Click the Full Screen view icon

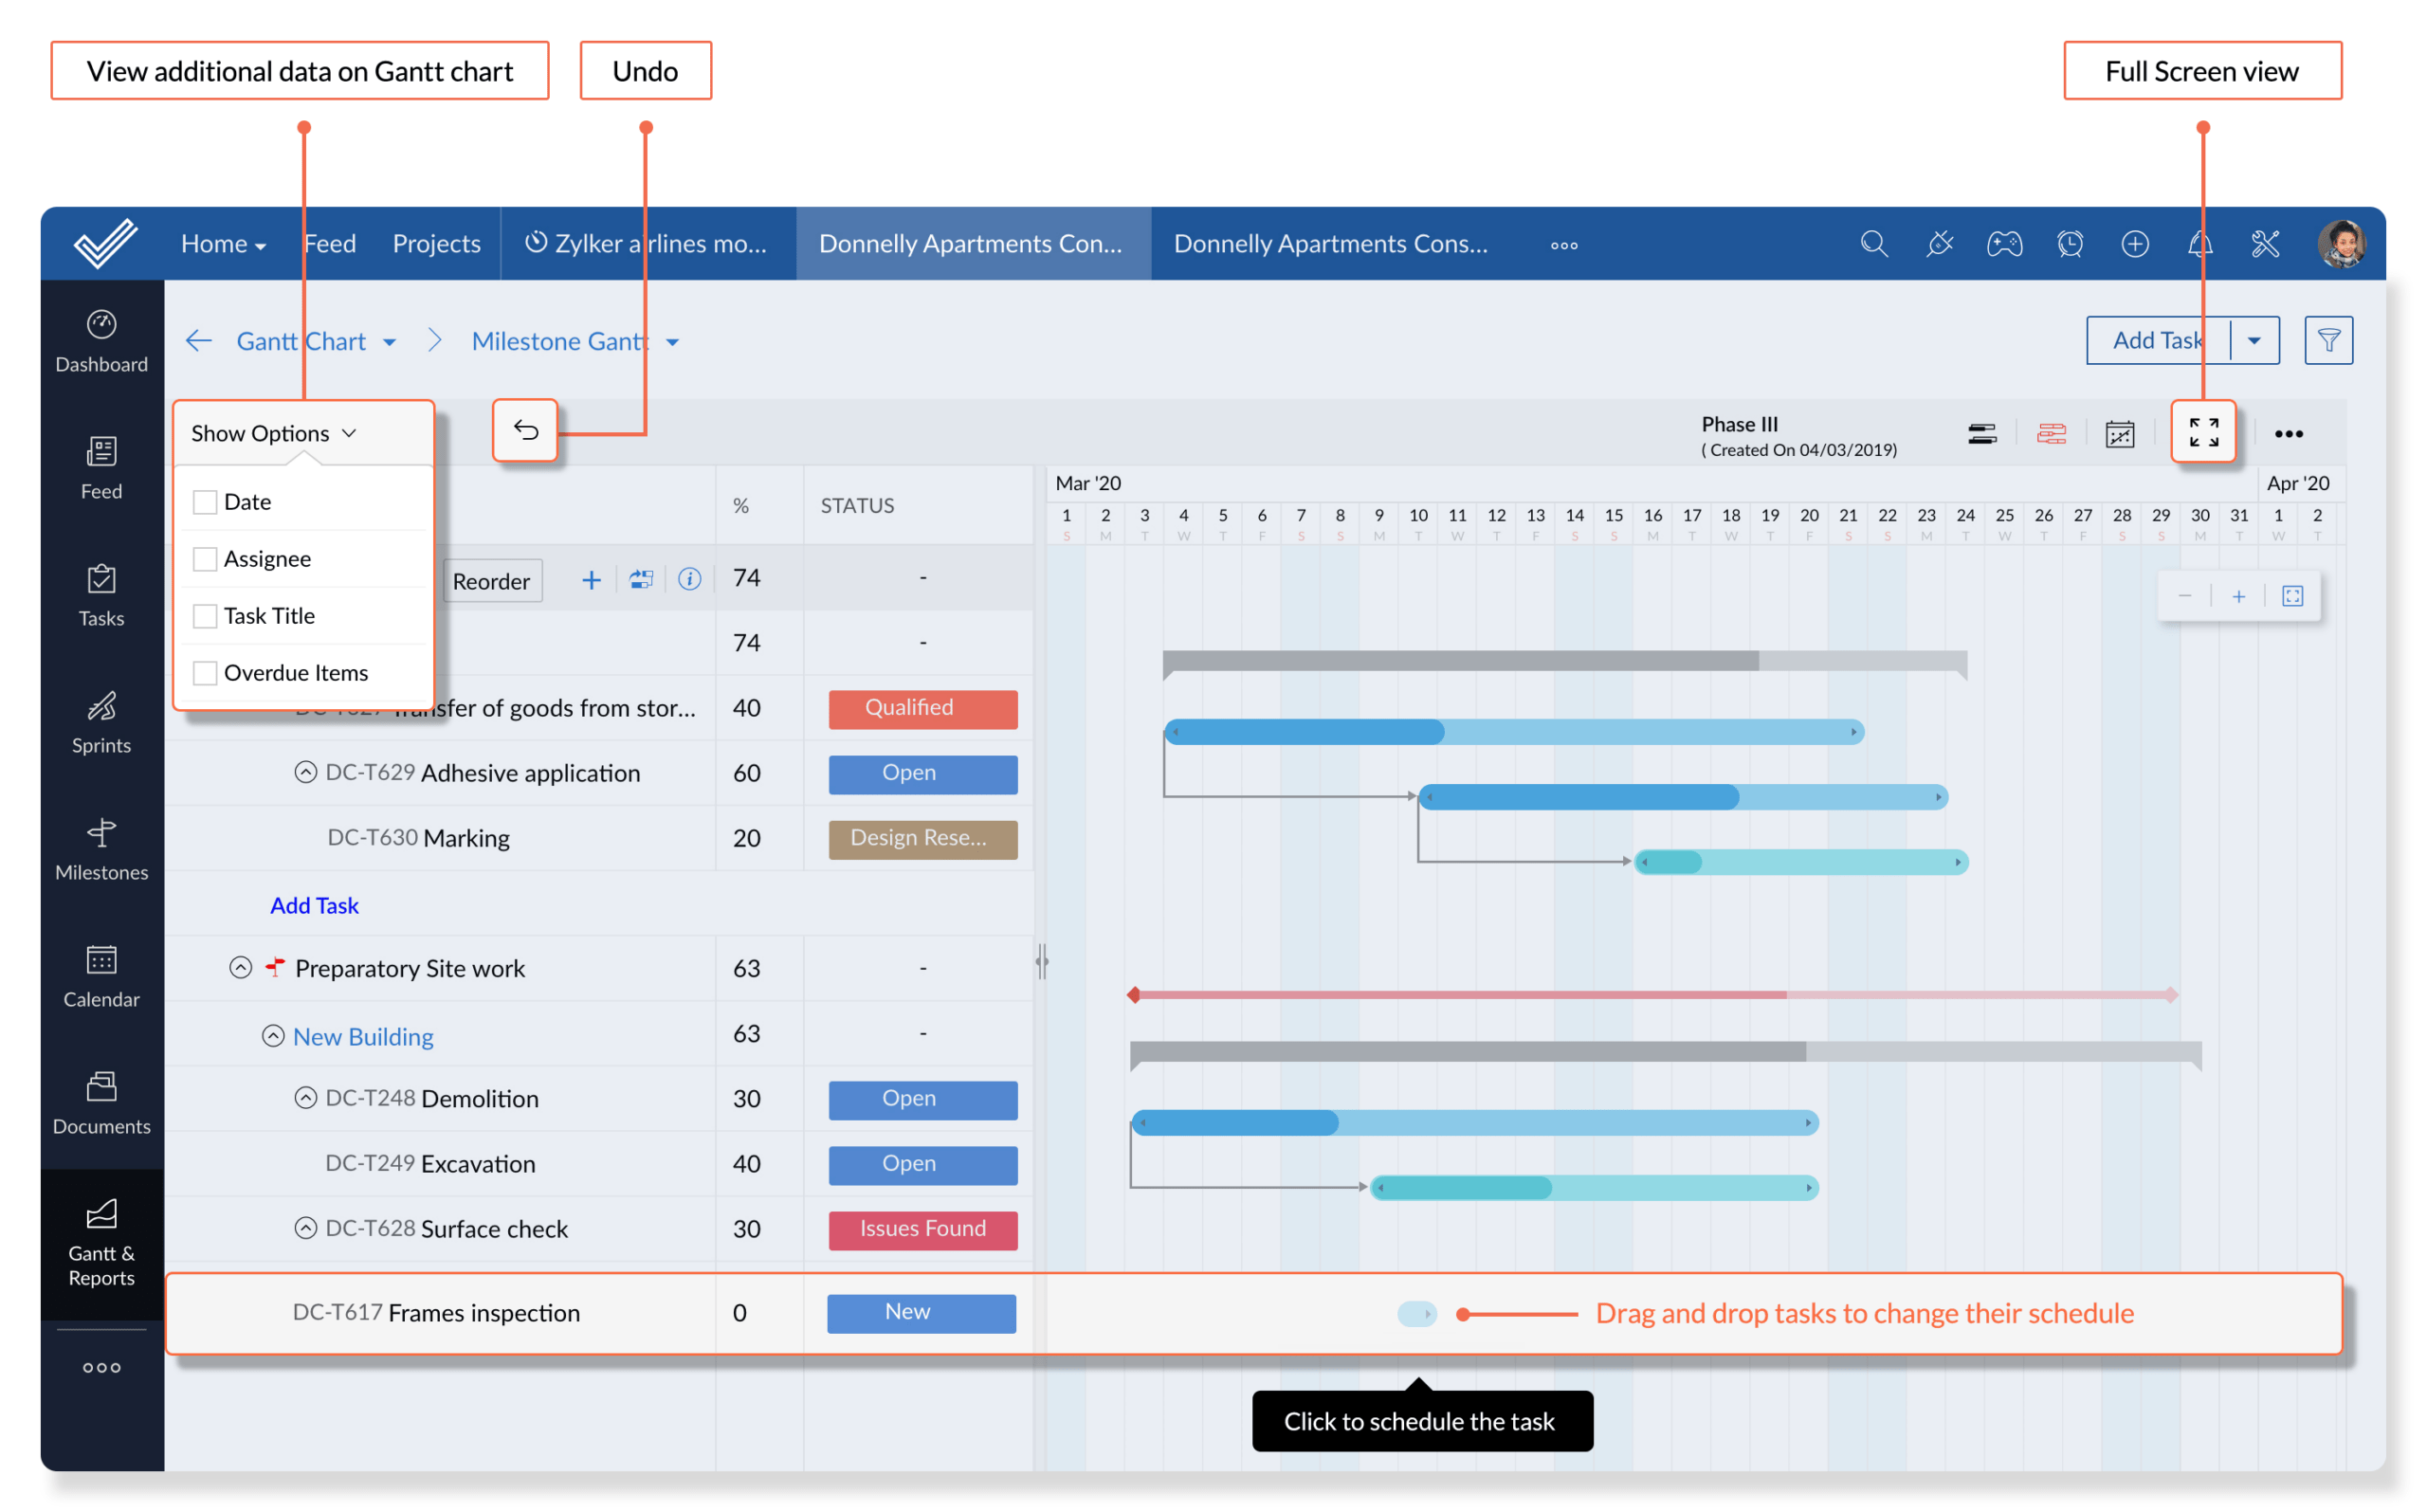click(2204, 432)
